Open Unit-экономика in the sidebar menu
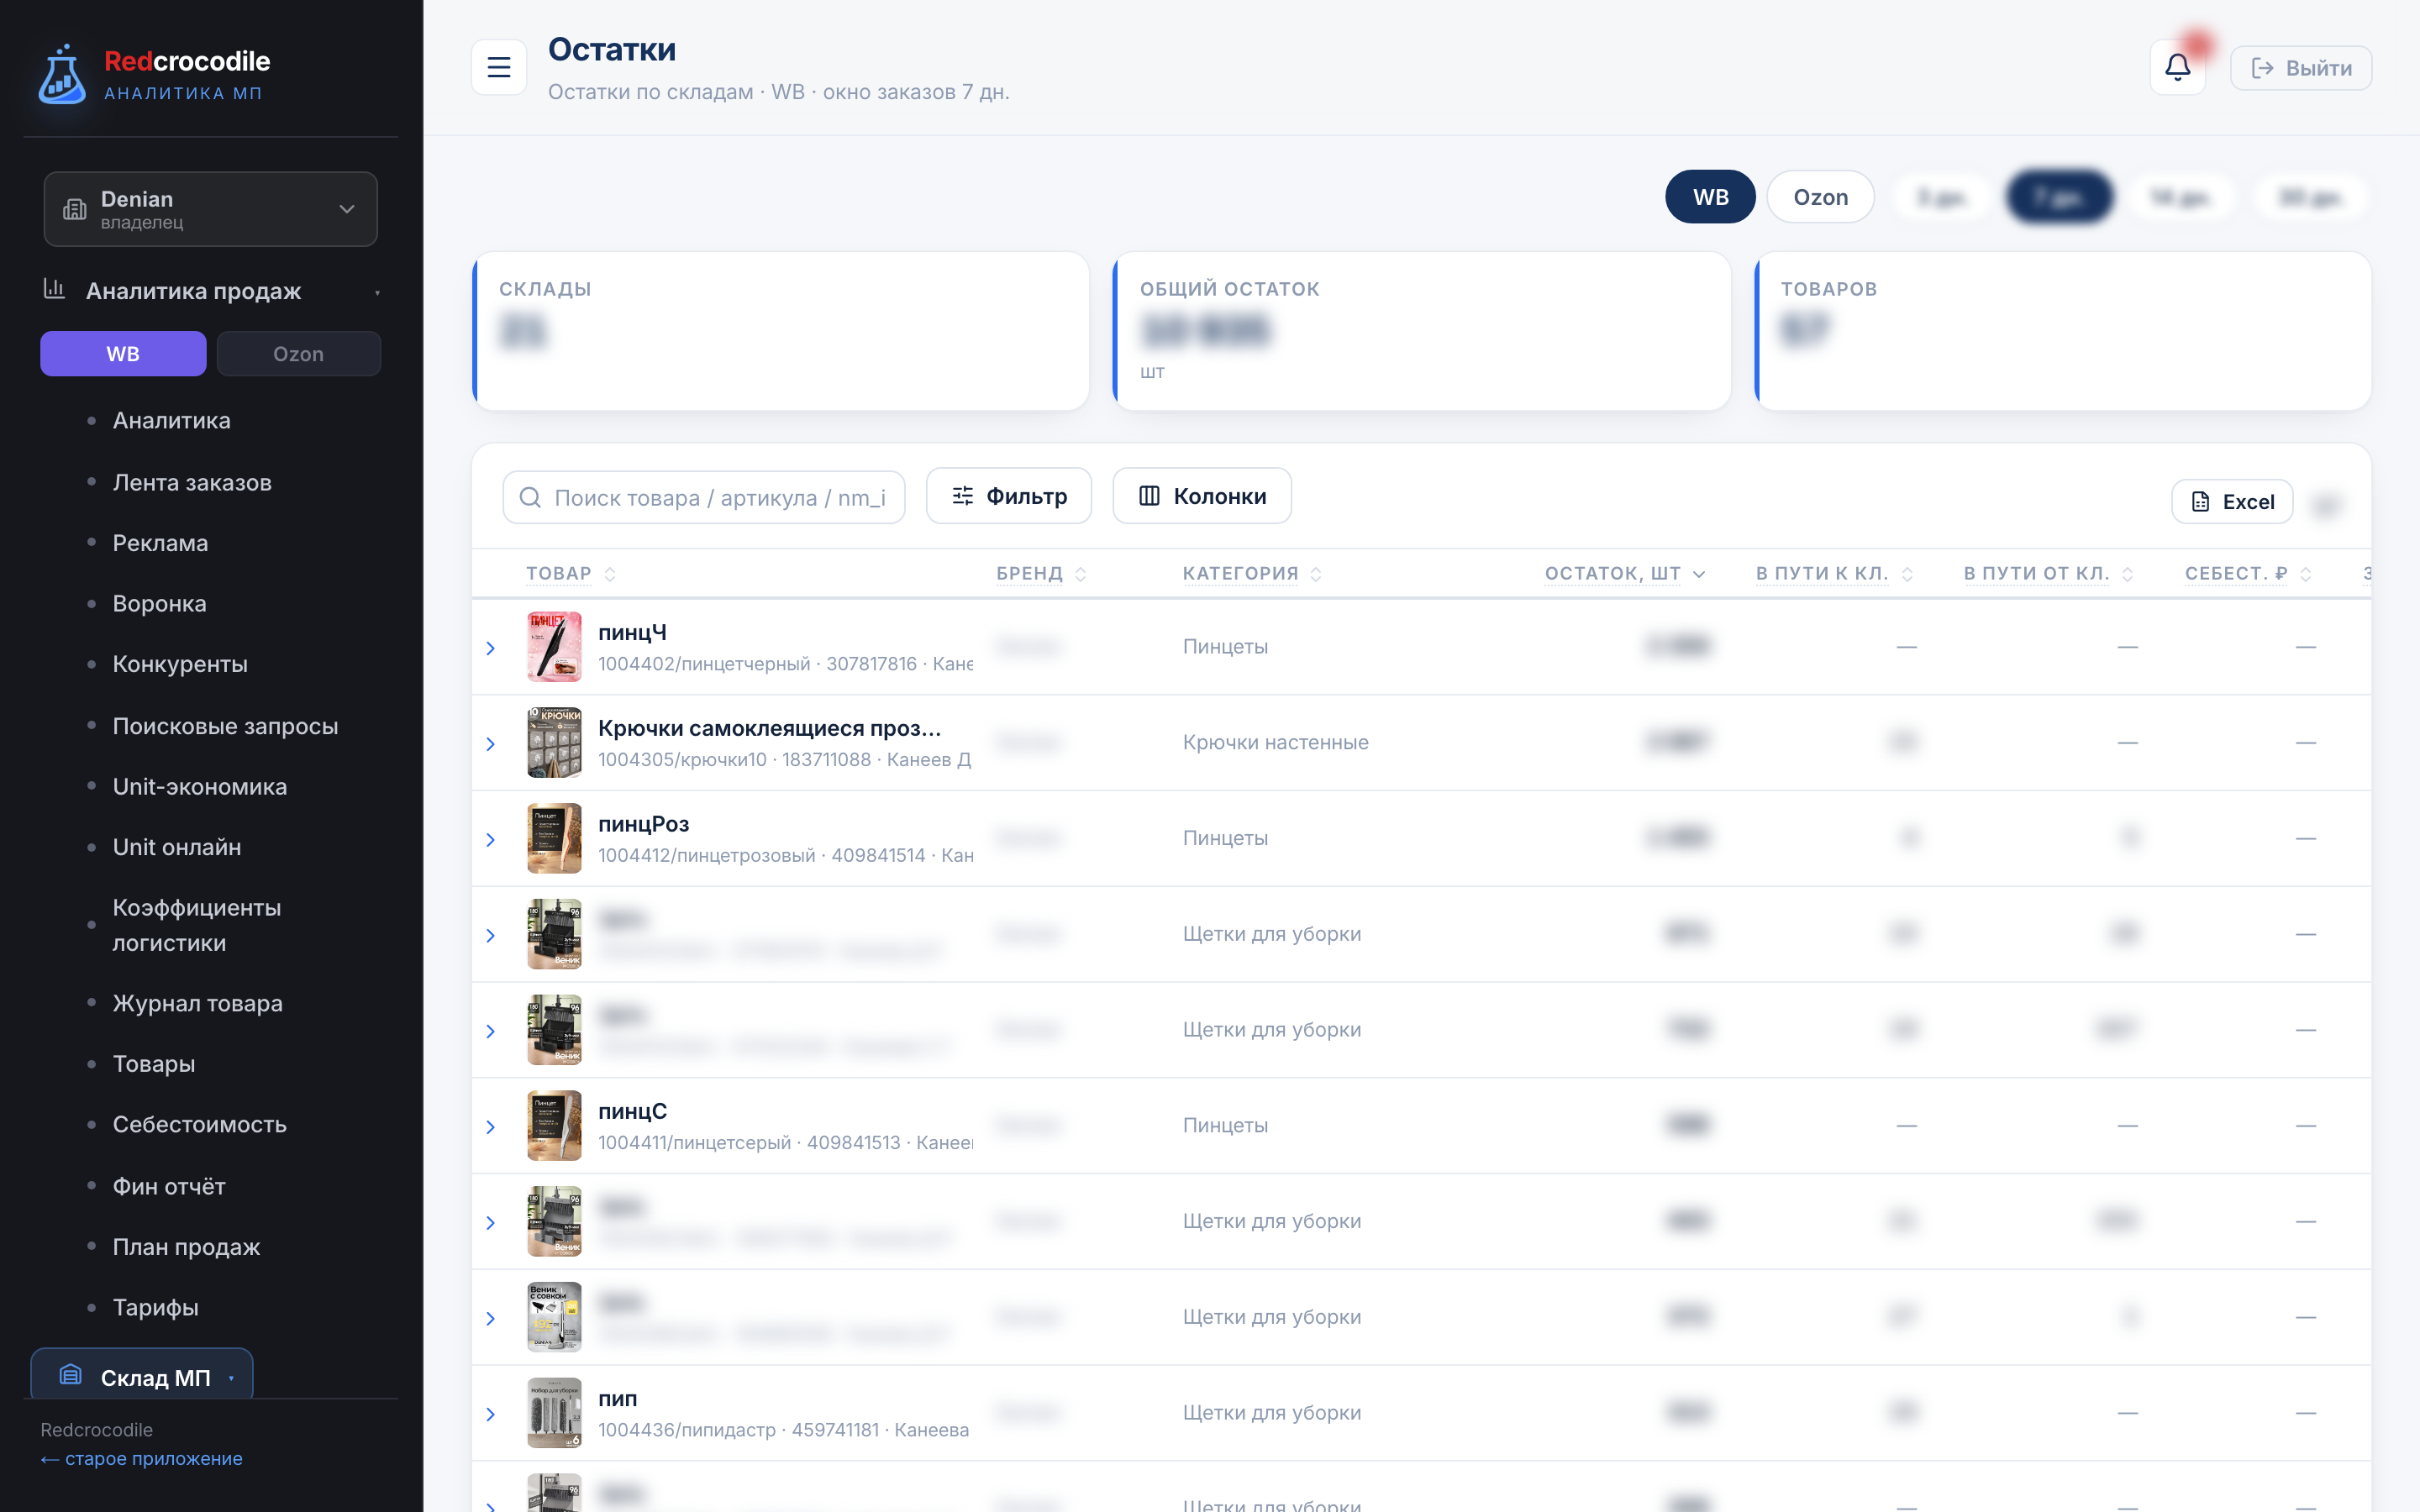2420x1512 pixels. pyautogui.click(x=200, y=786)
